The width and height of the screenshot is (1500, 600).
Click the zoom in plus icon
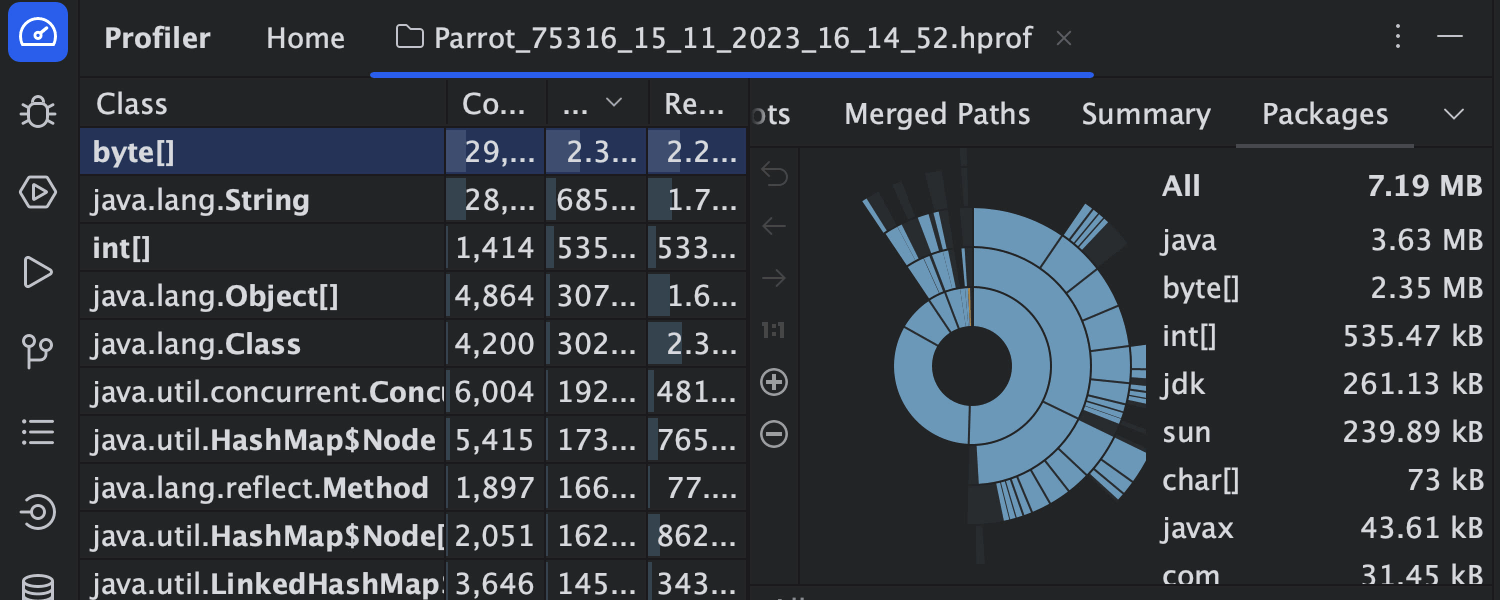pyautogui.click(x=774, y=382)
